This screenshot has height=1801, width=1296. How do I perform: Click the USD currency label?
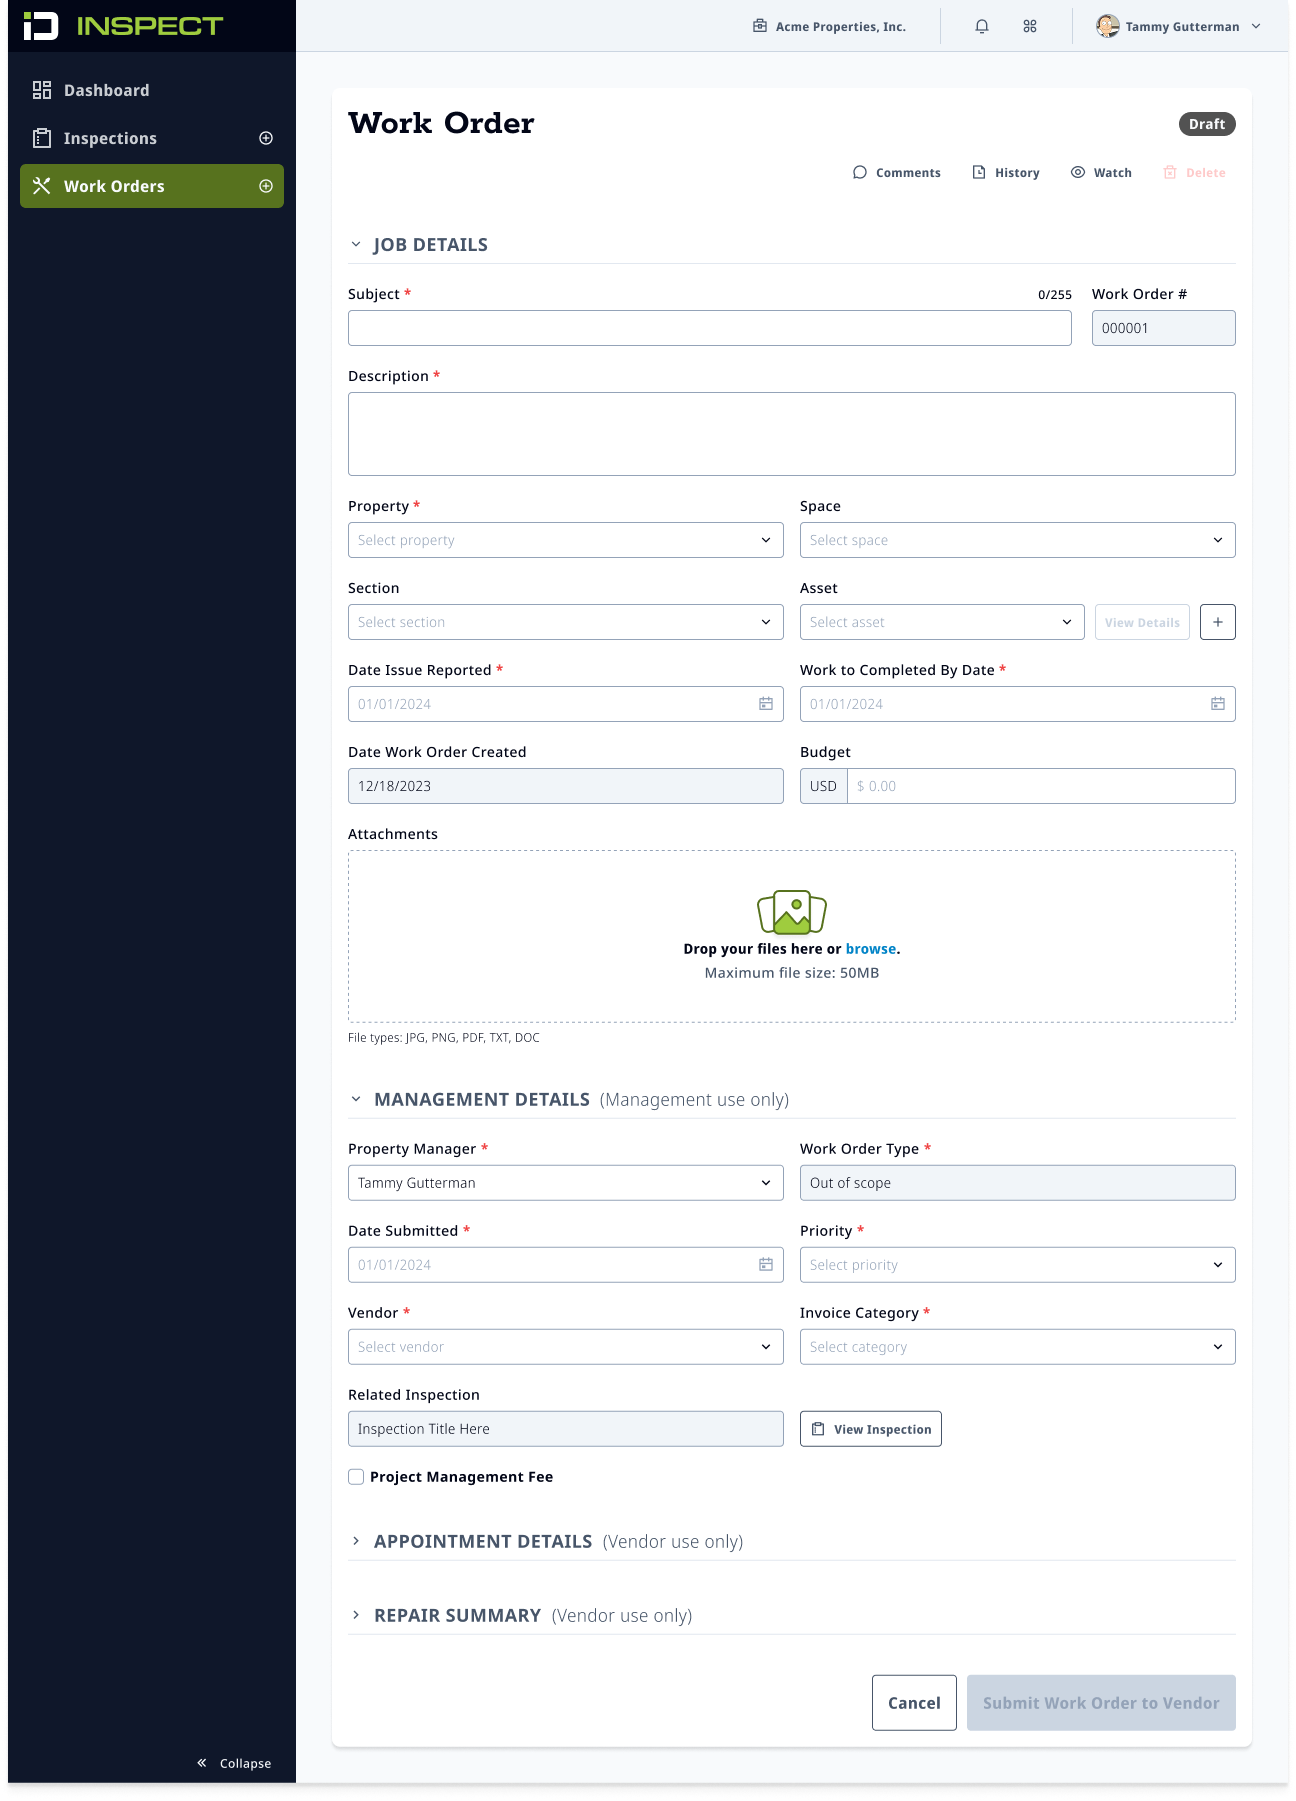coord(824,786)
